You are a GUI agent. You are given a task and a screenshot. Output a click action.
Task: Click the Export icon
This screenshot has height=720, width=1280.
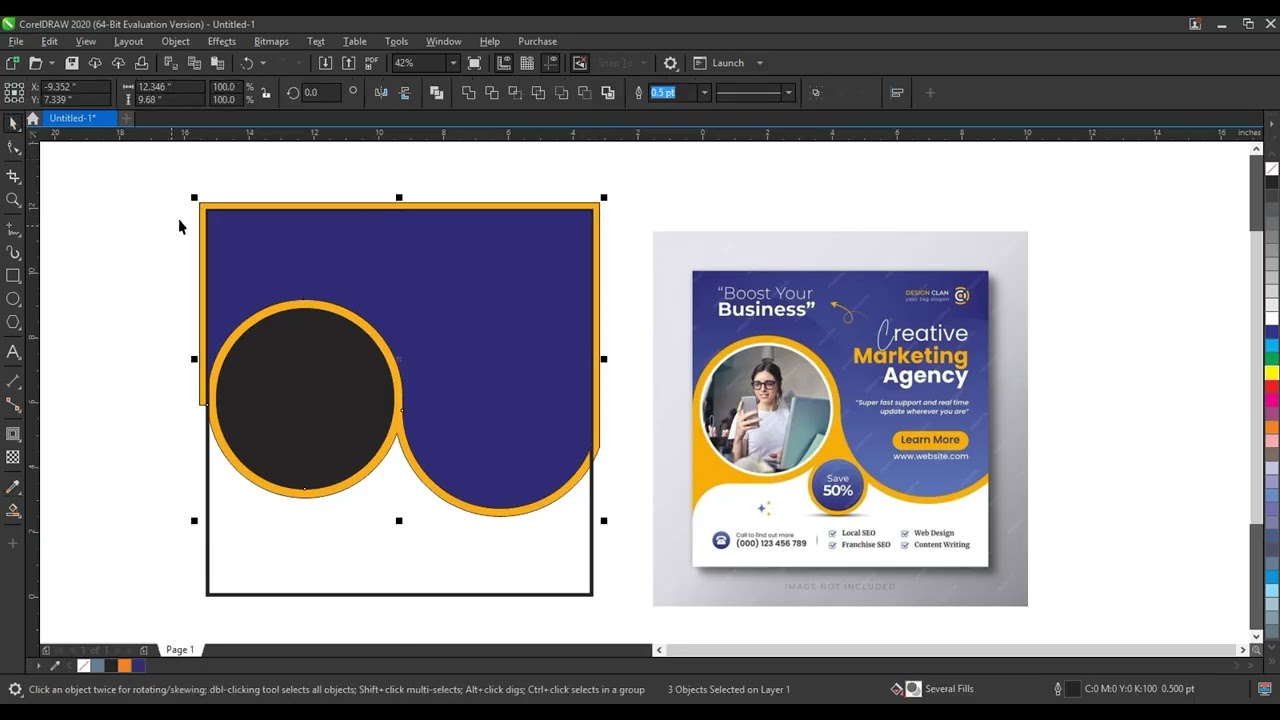(x=348, y=63)
